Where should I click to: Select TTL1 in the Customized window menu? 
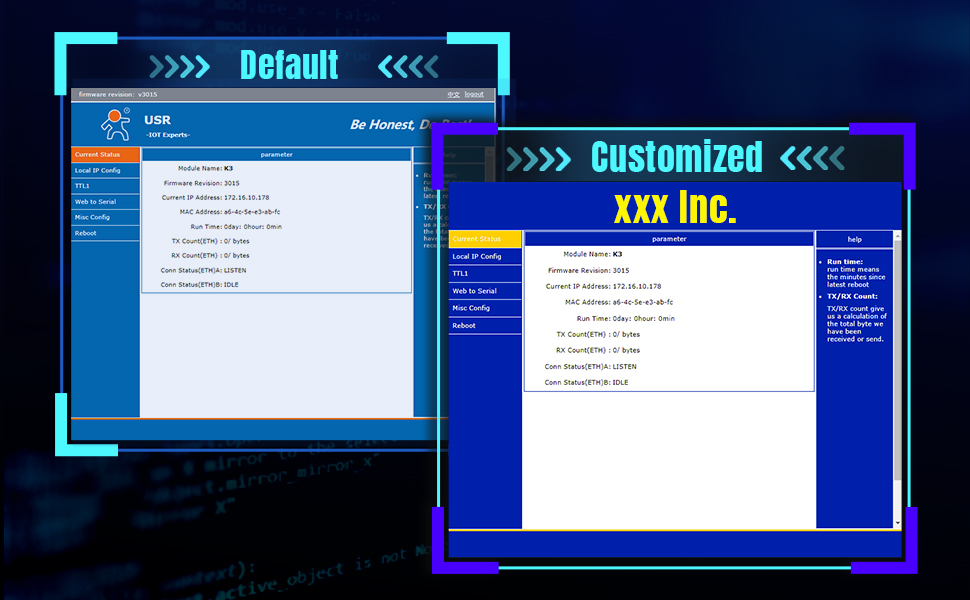485,273
